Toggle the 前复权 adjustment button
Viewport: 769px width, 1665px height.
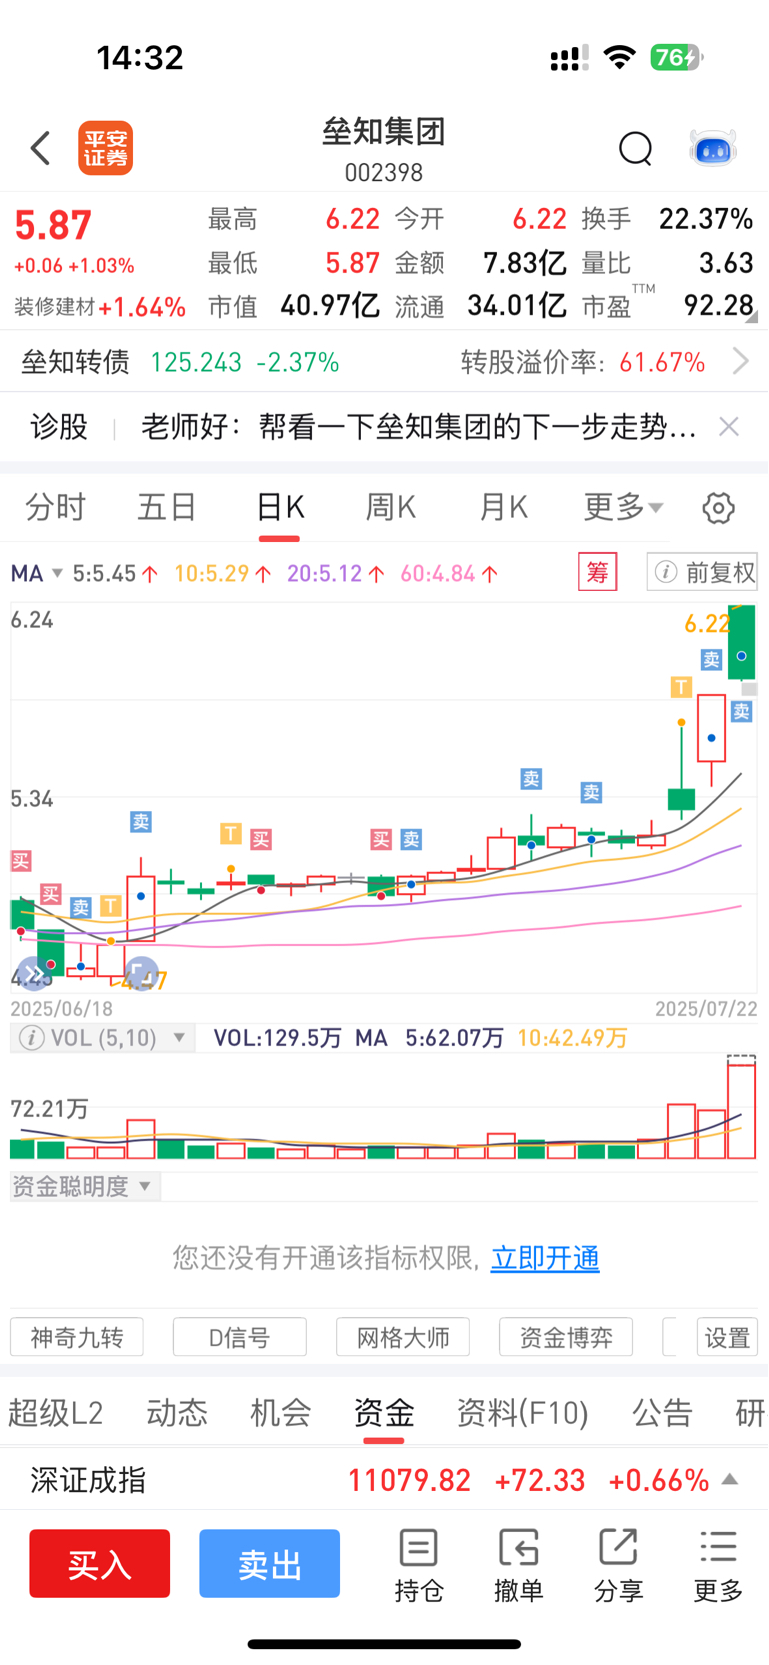[x=702, y=572]
